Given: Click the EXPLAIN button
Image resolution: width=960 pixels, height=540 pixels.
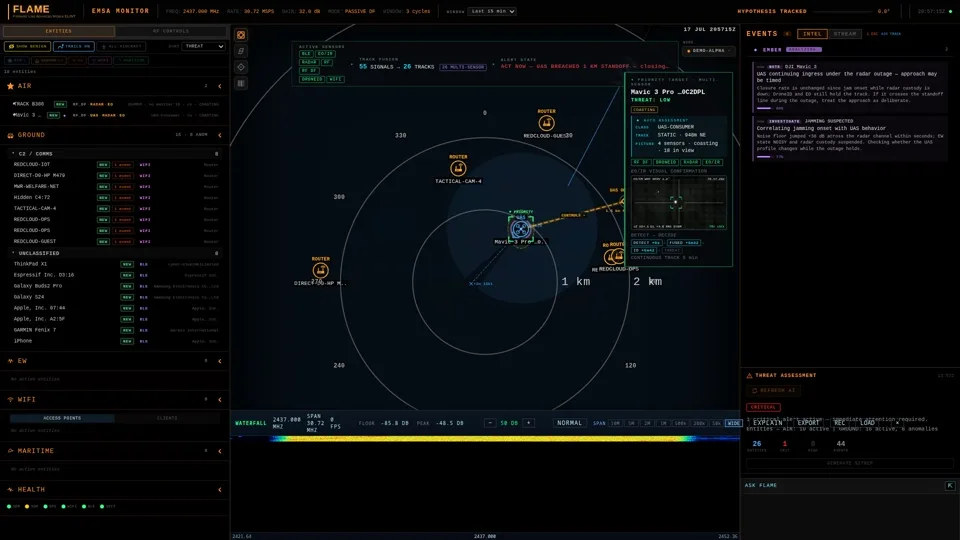Looking at the screenshot, I should tap(768, 423).
